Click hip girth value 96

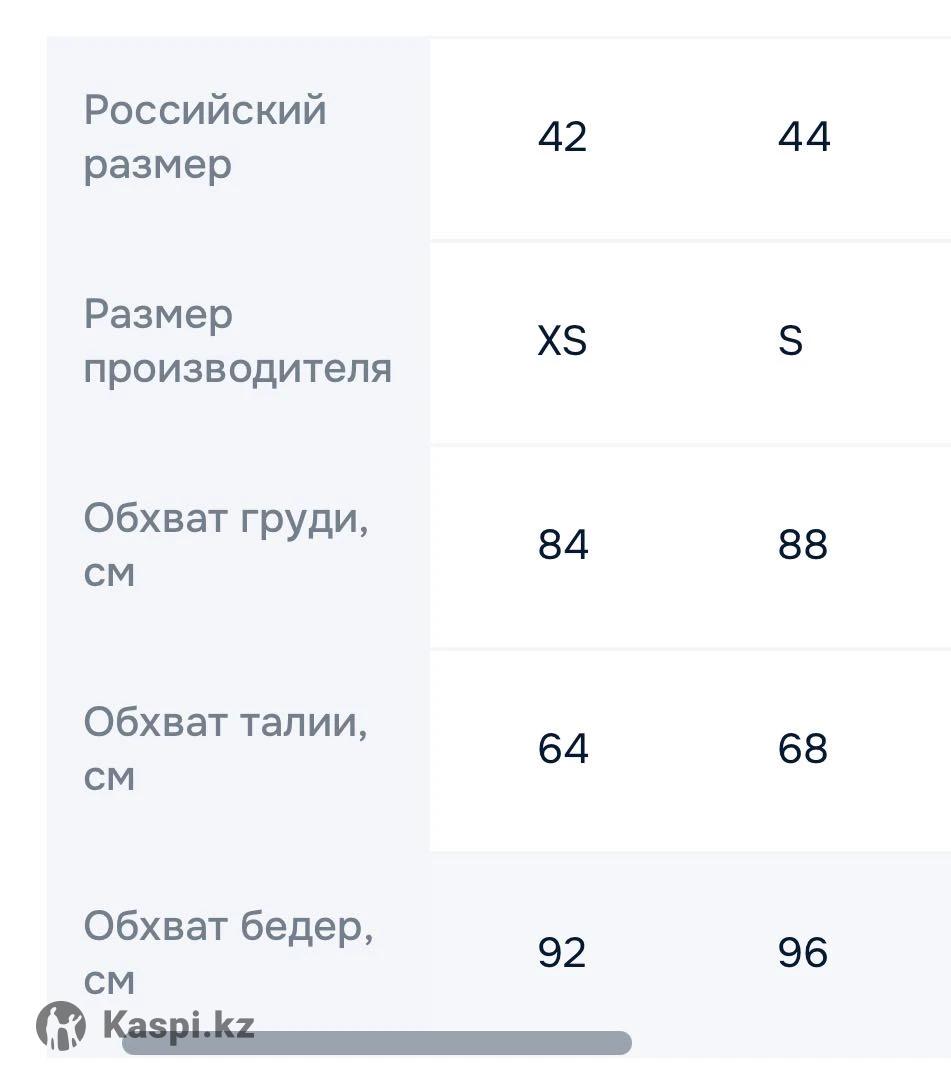[803, 953]
